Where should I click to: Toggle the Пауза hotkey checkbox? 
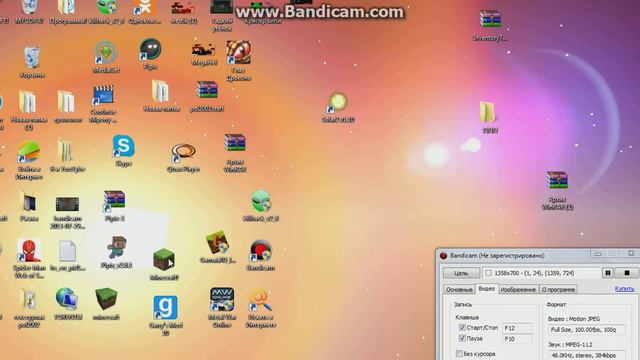pyautogui.click(x=462, y=338)
